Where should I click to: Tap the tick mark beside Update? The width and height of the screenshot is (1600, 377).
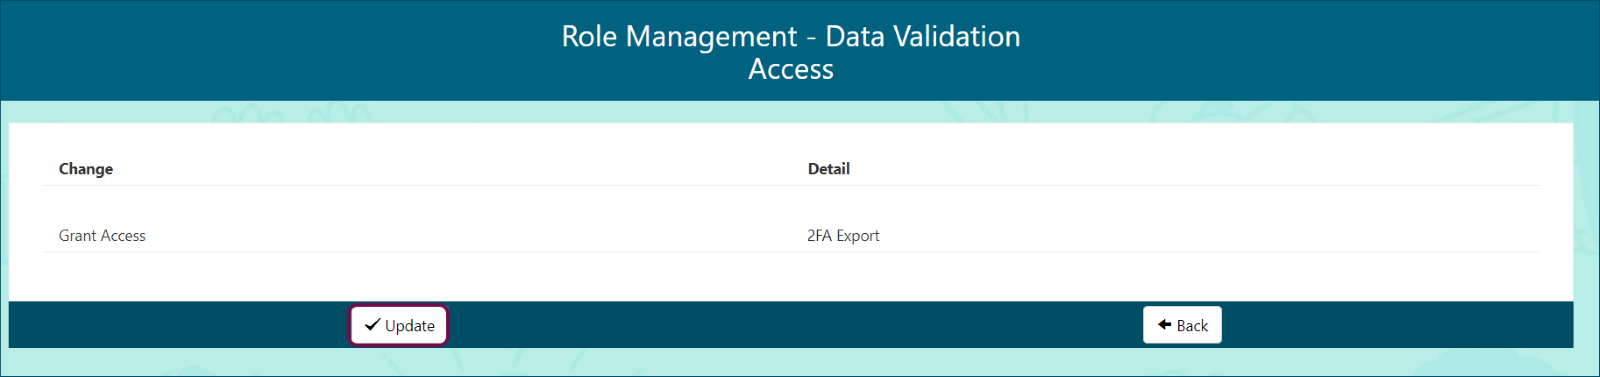pyautogui.click(x=372, y=325)
